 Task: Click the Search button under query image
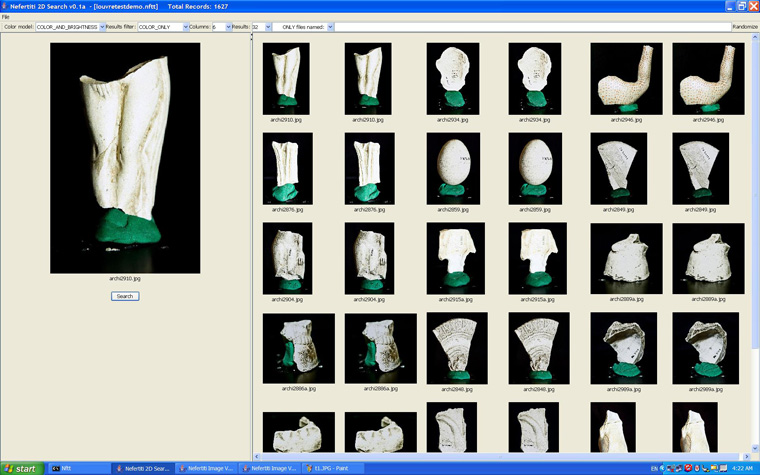click(125, 296)
